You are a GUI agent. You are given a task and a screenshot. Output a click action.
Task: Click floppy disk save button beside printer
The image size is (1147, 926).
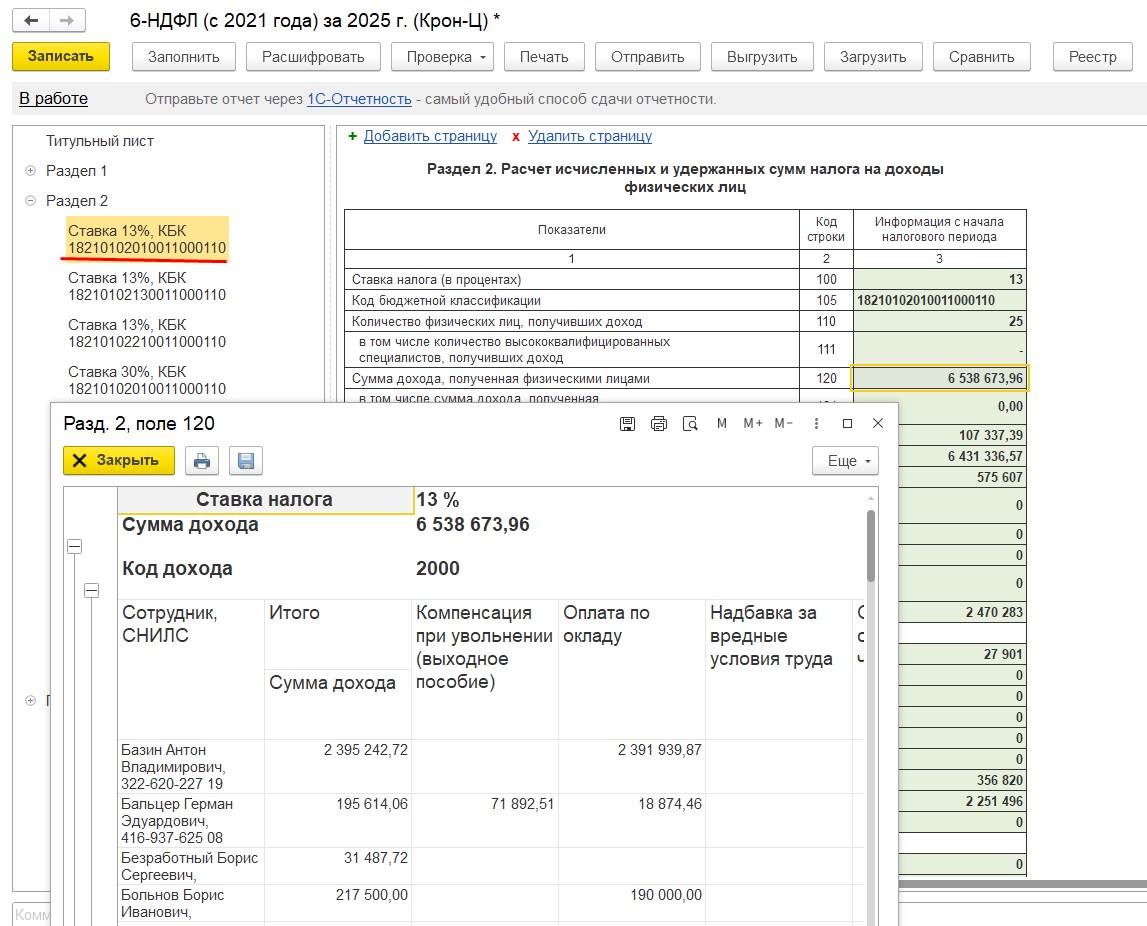click(245, 461)
